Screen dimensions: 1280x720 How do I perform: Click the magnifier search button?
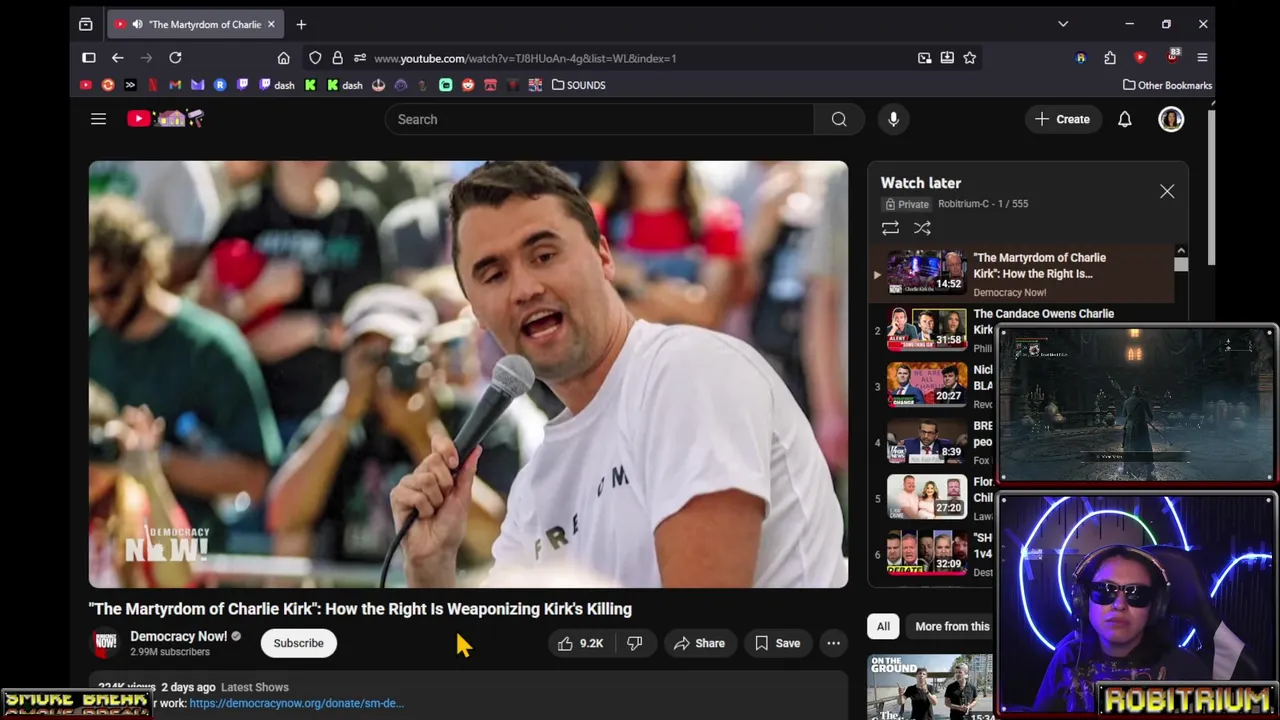pyautogui.click(x=839, y=119)
